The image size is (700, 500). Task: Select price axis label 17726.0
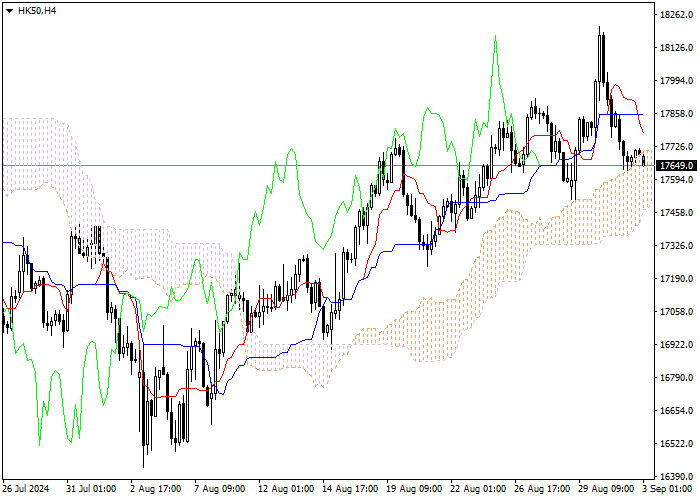(676, 147)
